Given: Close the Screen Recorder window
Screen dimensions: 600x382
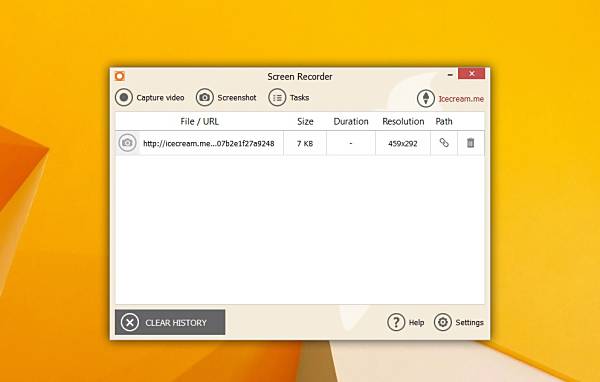Looking at the screenshot, I should 471,73.
